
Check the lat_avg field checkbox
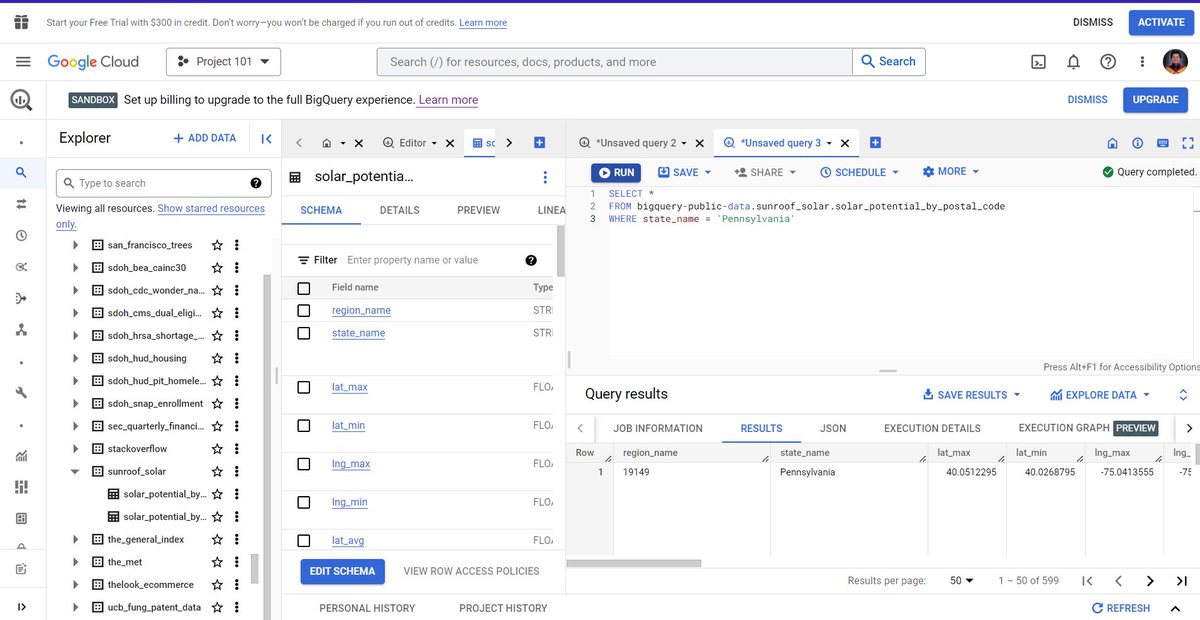click(304, 540)
